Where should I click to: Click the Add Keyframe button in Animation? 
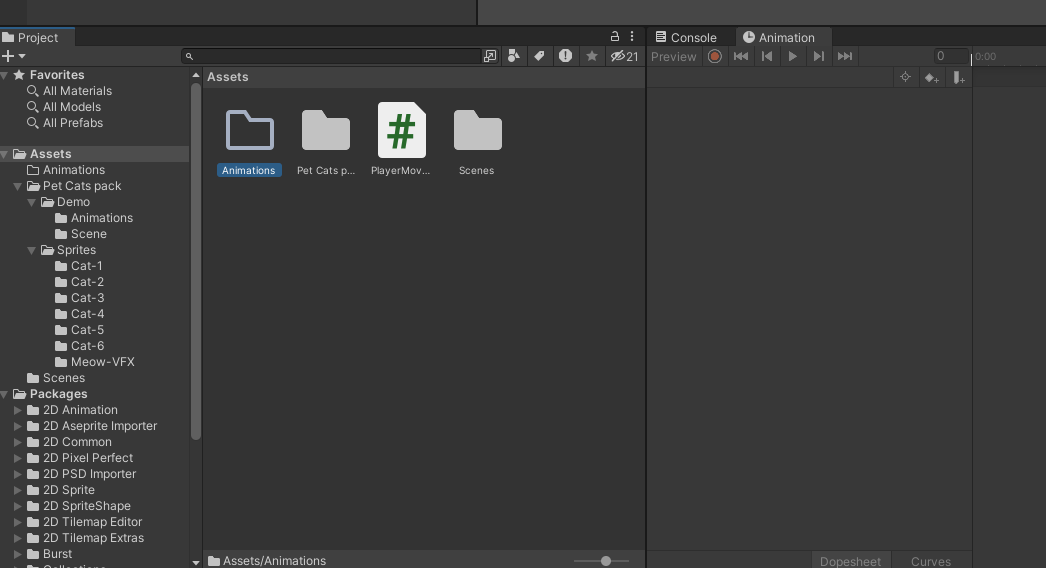coord(931,77)
